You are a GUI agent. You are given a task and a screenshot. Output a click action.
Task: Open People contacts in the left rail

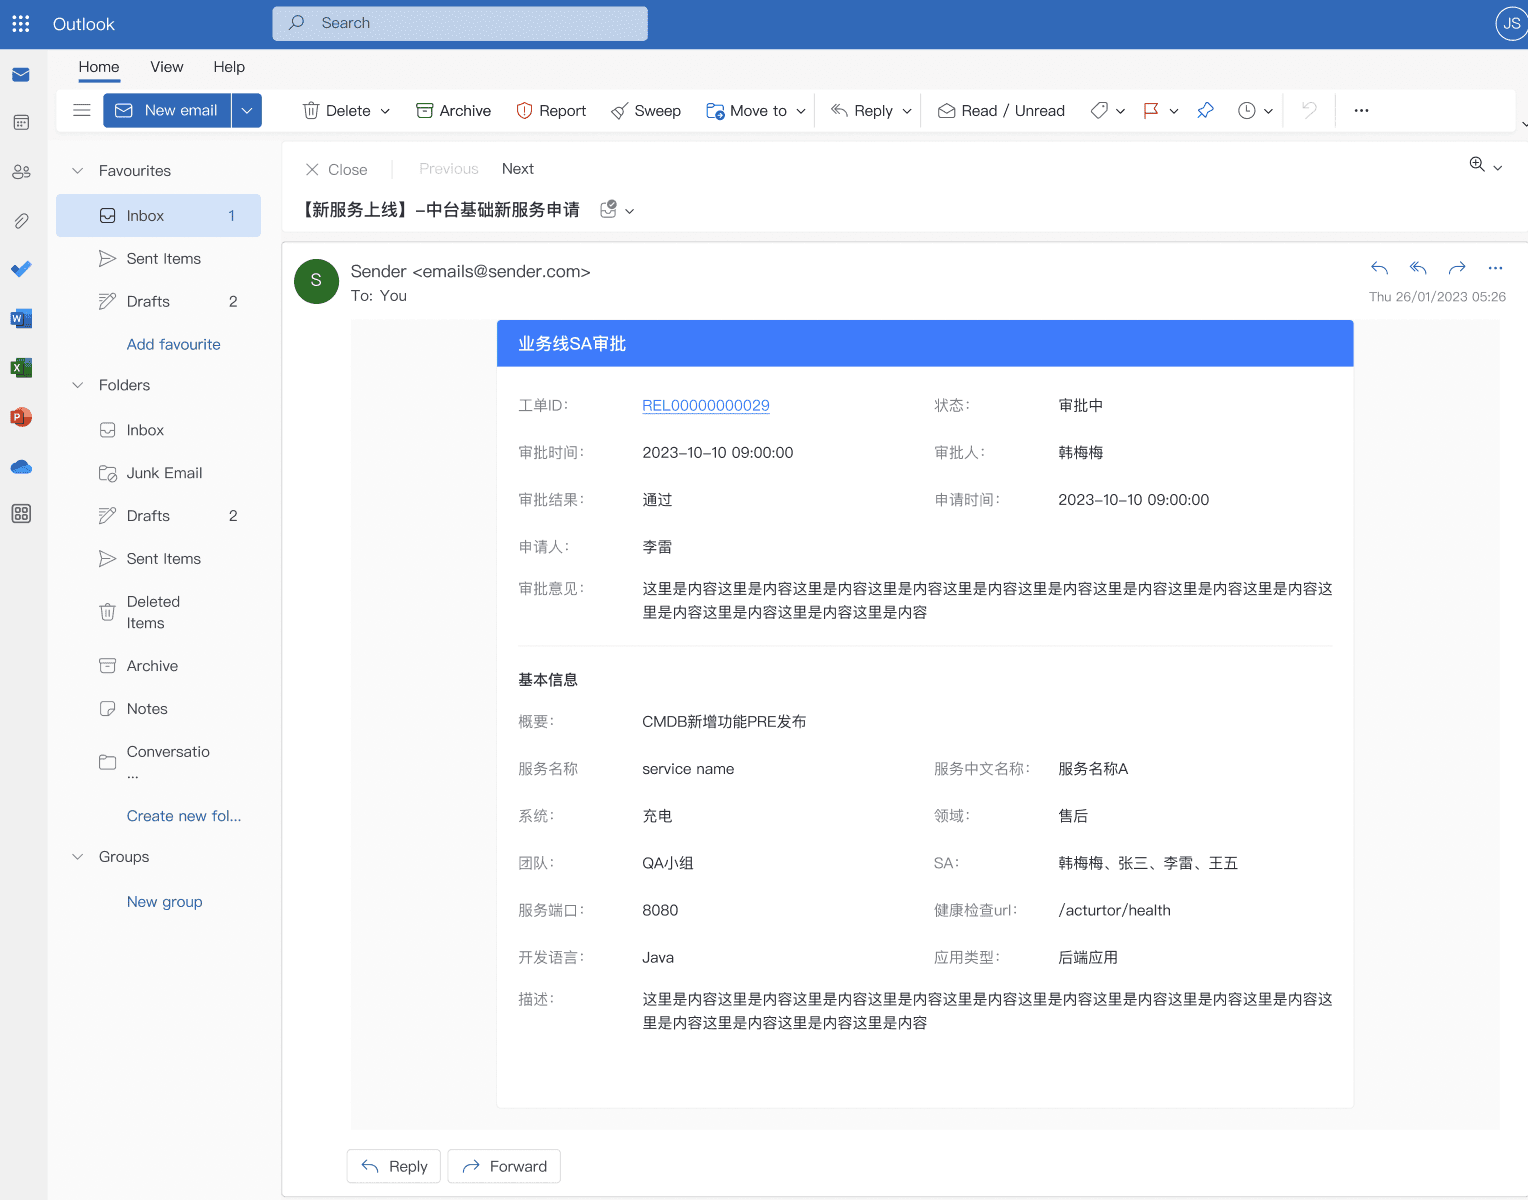coord(21,172)
